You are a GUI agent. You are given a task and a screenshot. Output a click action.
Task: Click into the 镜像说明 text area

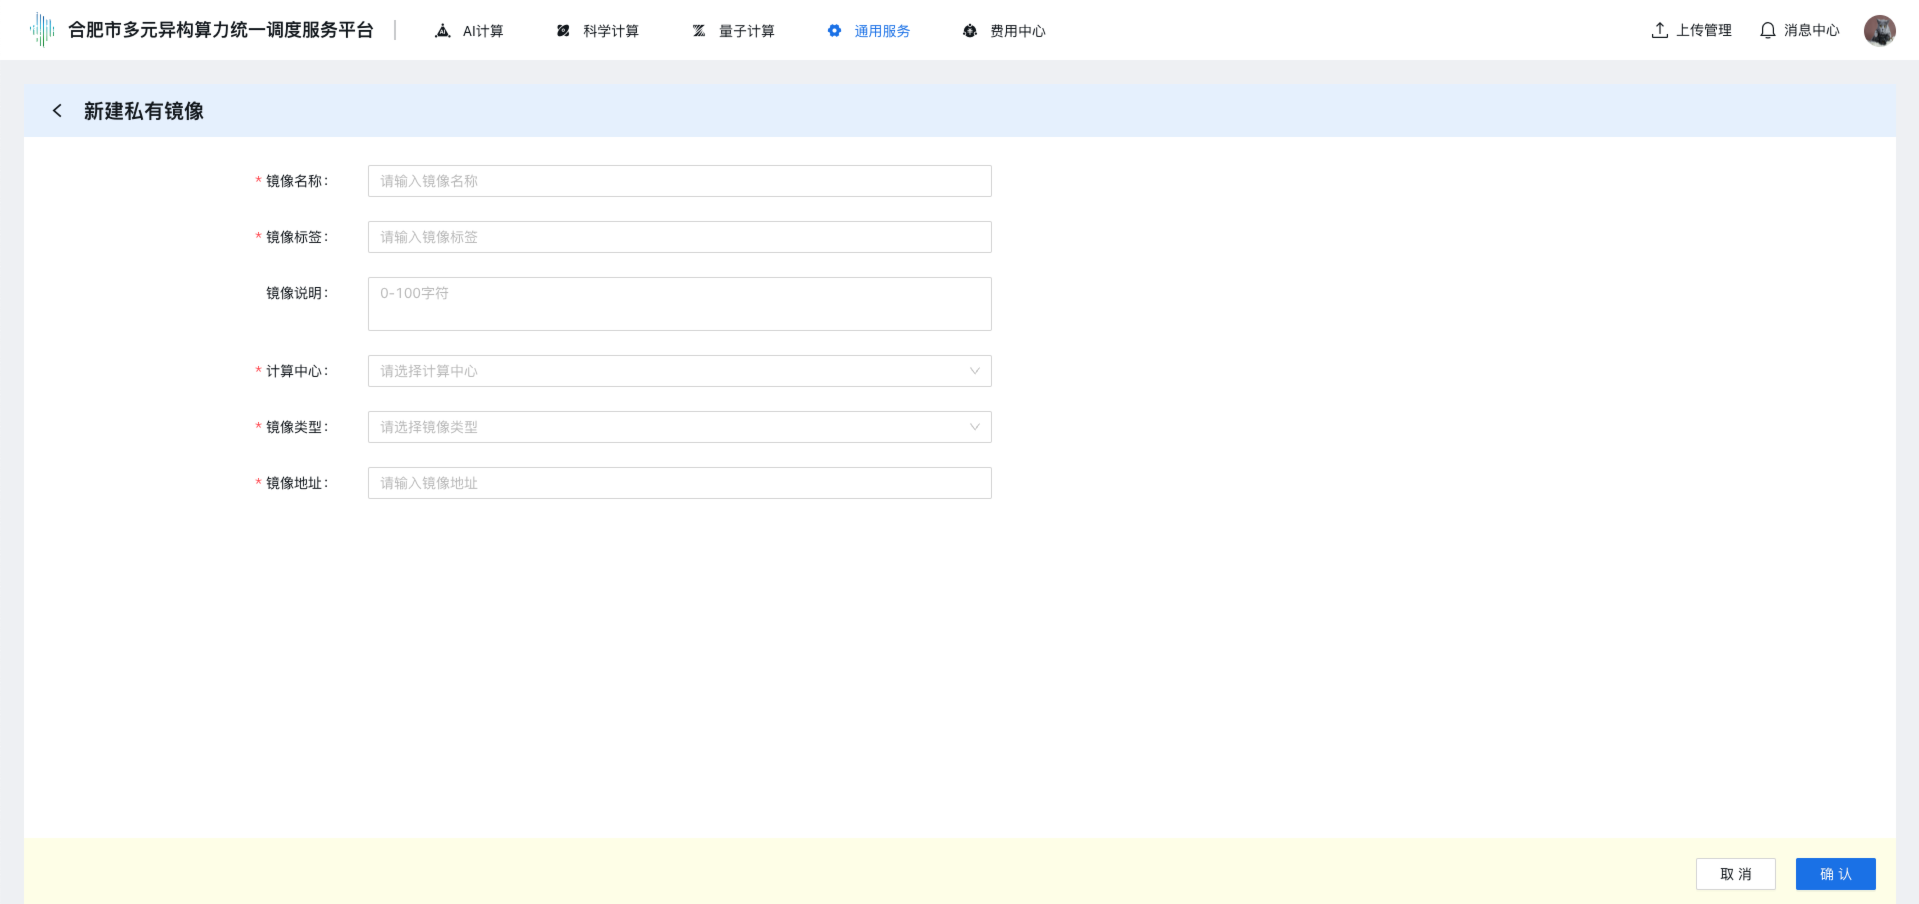[x=679, y=304]
